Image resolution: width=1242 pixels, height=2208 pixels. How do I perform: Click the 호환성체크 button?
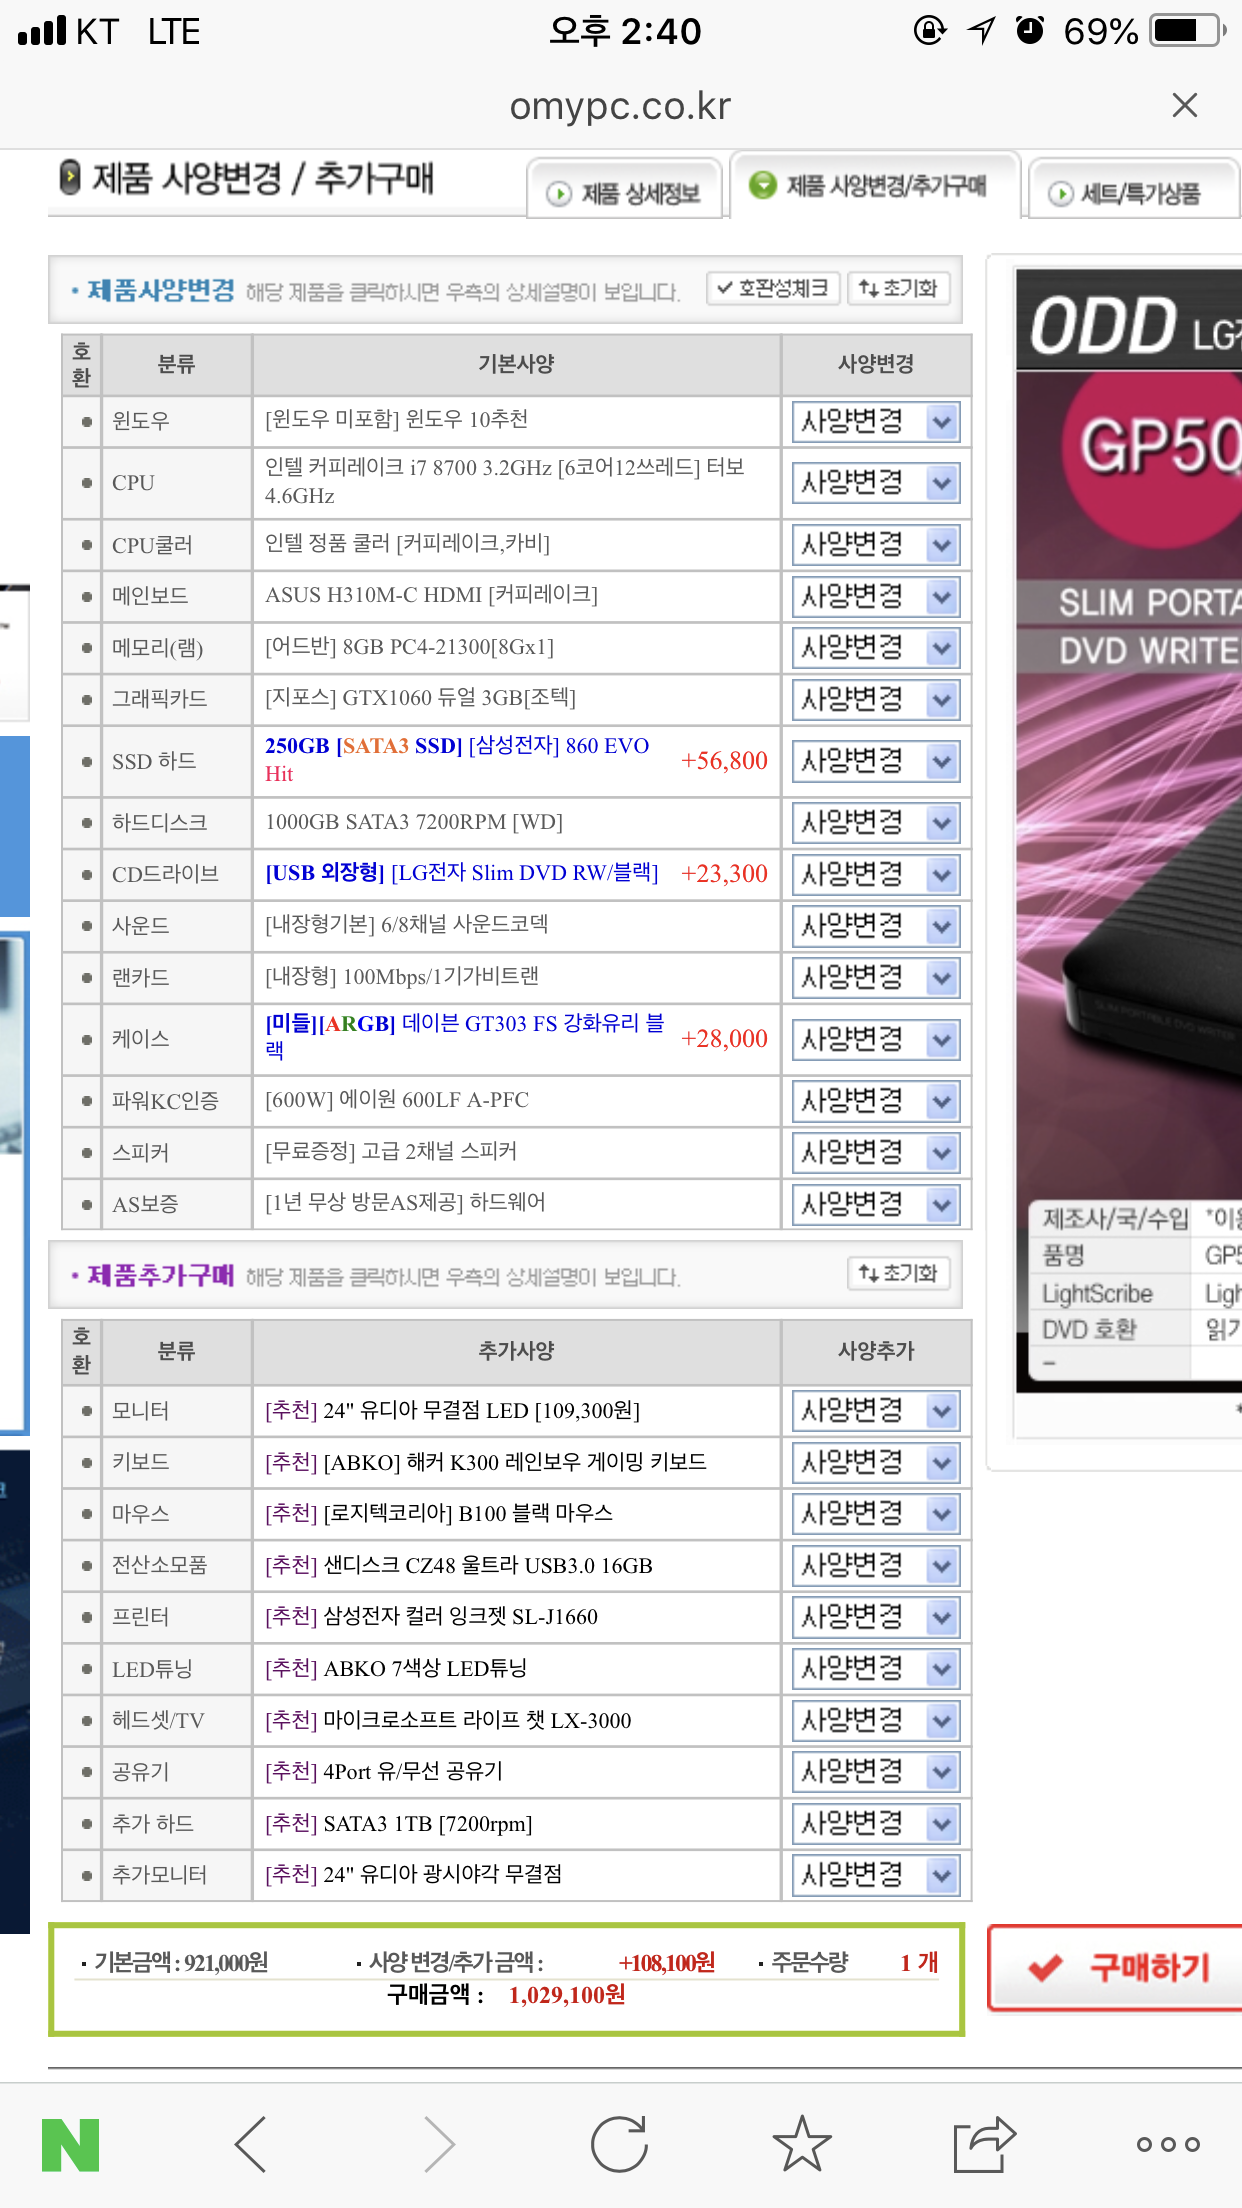tap(773, 289)
